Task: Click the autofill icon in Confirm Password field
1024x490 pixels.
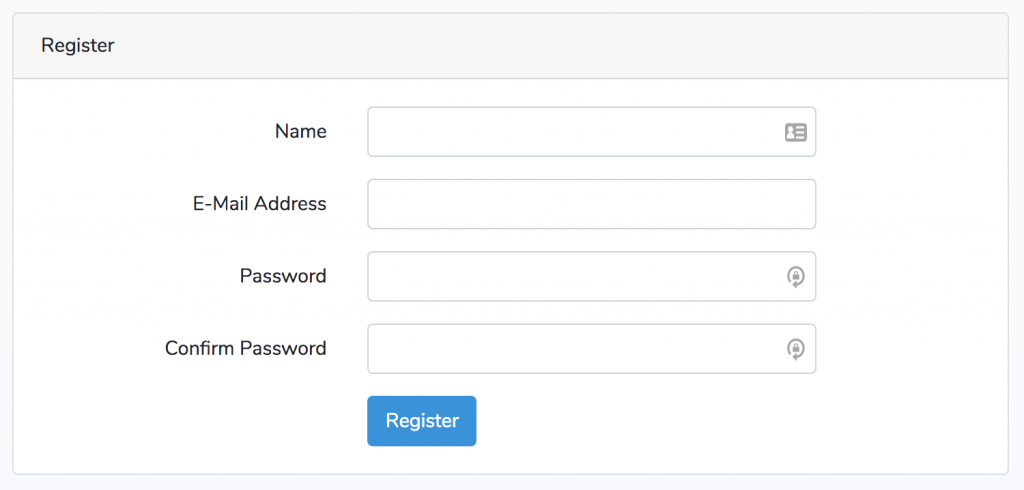Action: click(x=796, y=348)
